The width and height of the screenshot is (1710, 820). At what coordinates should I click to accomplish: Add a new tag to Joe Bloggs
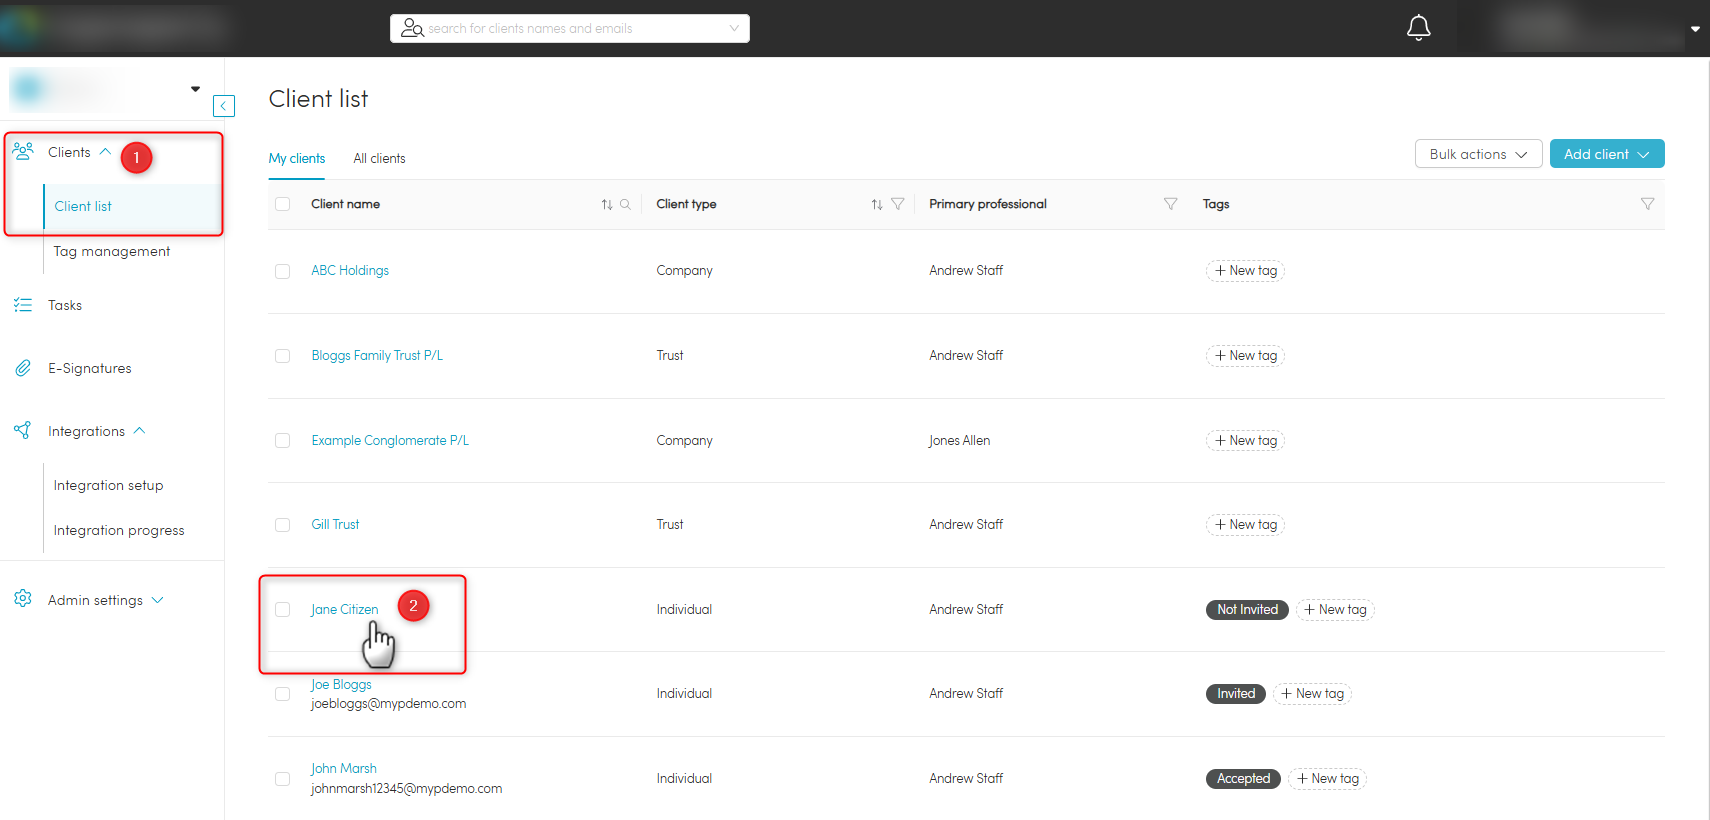[x=1312, y=694]
